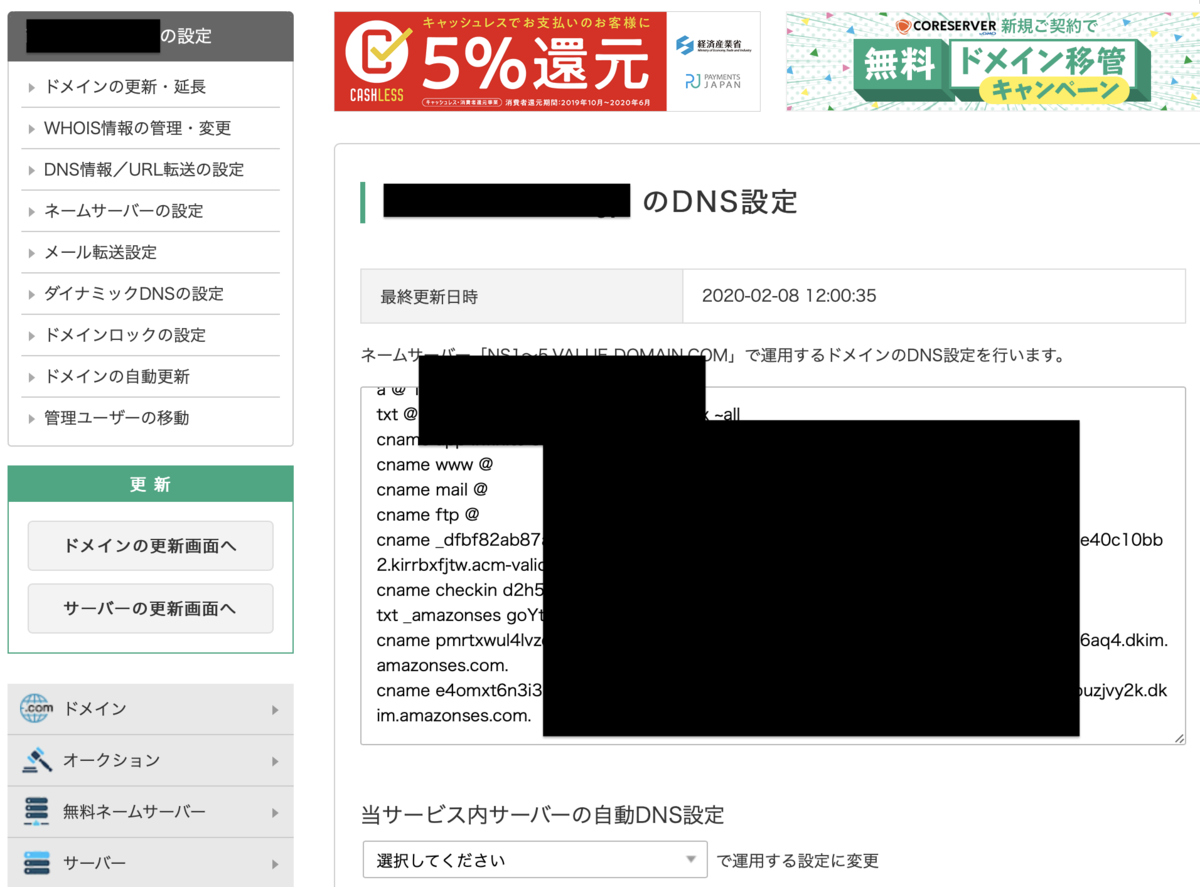
Task: Click the 'txt _amazonses' record line
Action: coord(458,615)
